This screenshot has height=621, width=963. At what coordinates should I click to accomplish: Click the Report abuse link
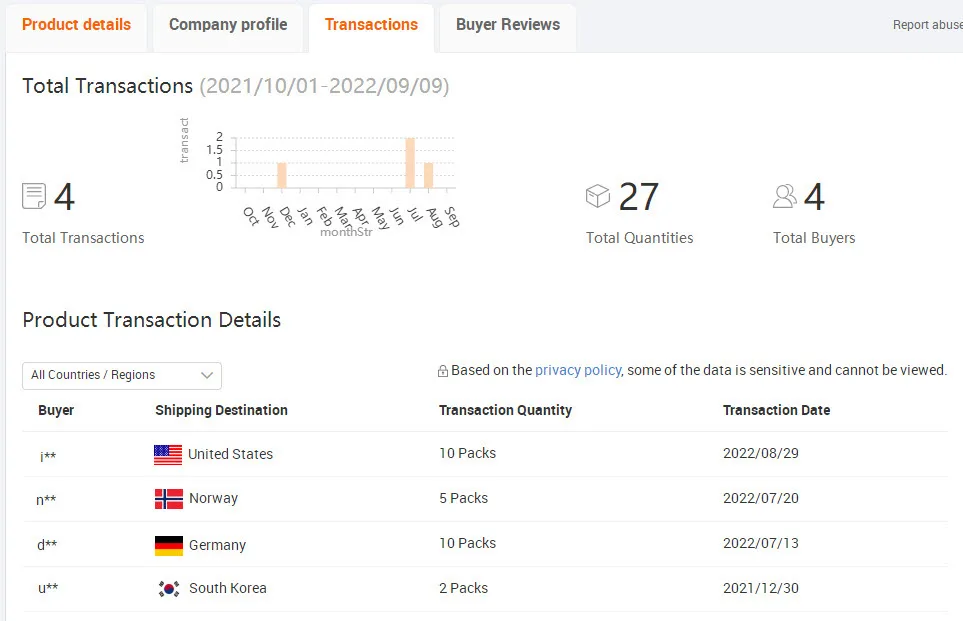927,25
